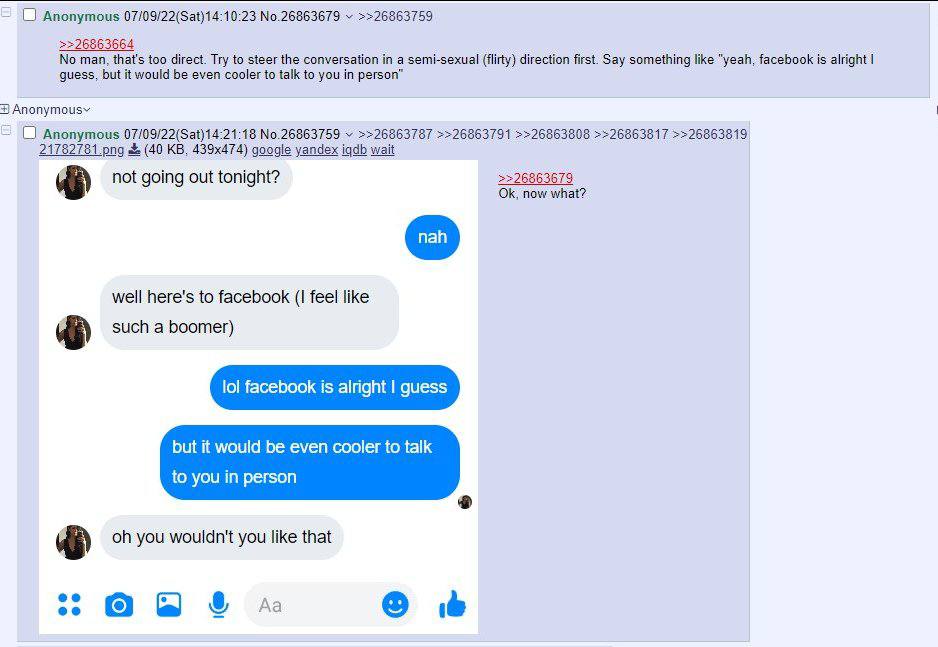This screenshot has height=647, width=938.
Task: Click the download icon beside 21782781.png
Action: point(135,149)
